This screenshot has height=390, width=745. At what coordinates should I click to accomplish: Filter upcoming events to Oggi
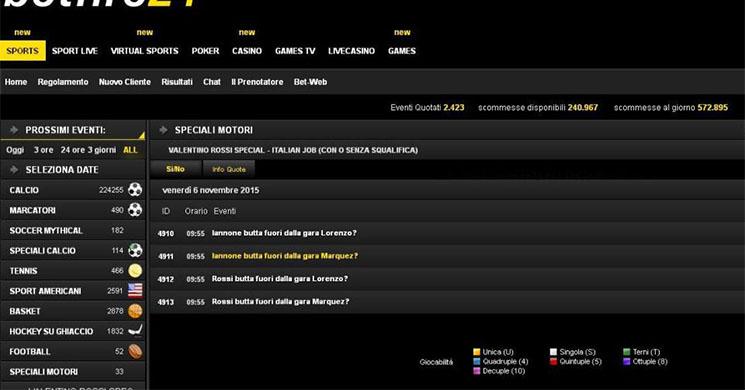[15, 150]
